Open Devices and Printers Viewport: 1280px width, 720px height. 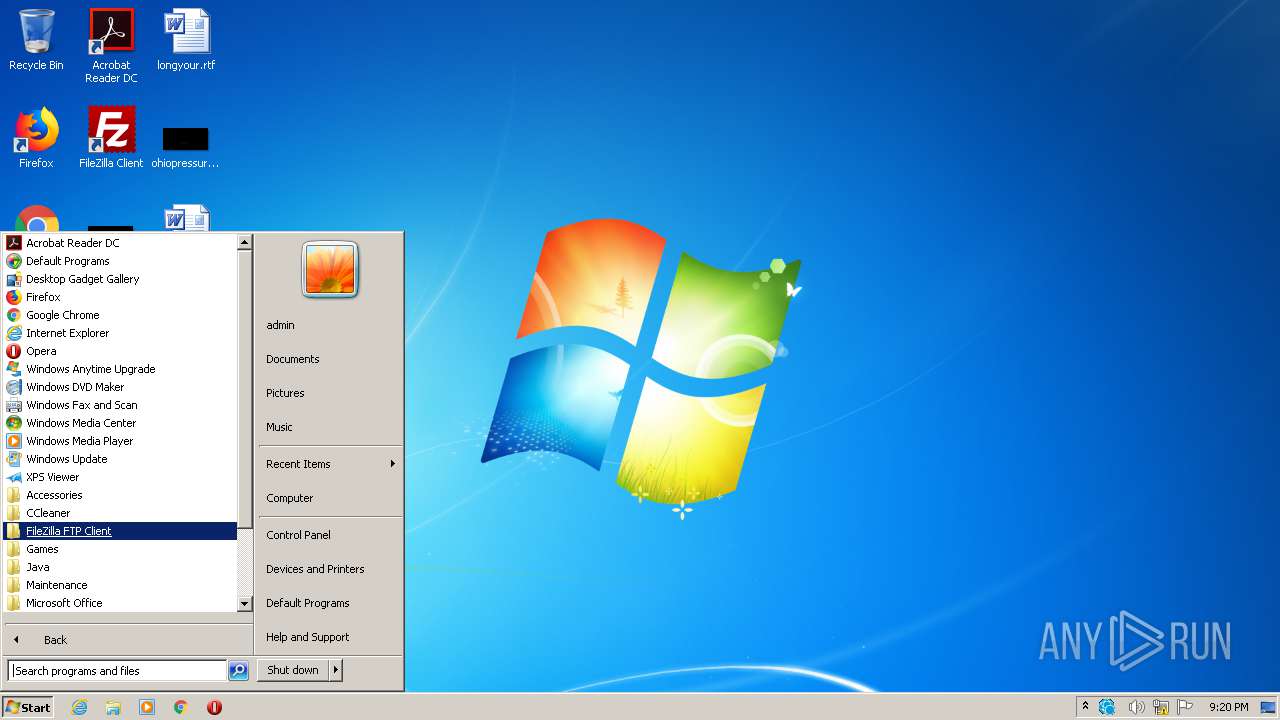click(x=330, y=569)
